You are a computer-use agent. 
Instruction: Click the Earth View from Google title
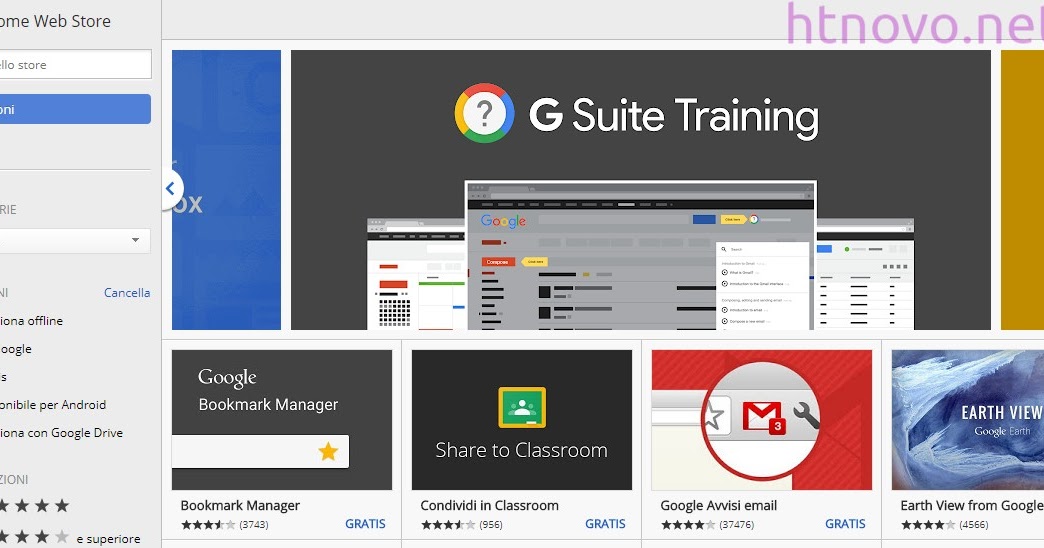point(972,505)
